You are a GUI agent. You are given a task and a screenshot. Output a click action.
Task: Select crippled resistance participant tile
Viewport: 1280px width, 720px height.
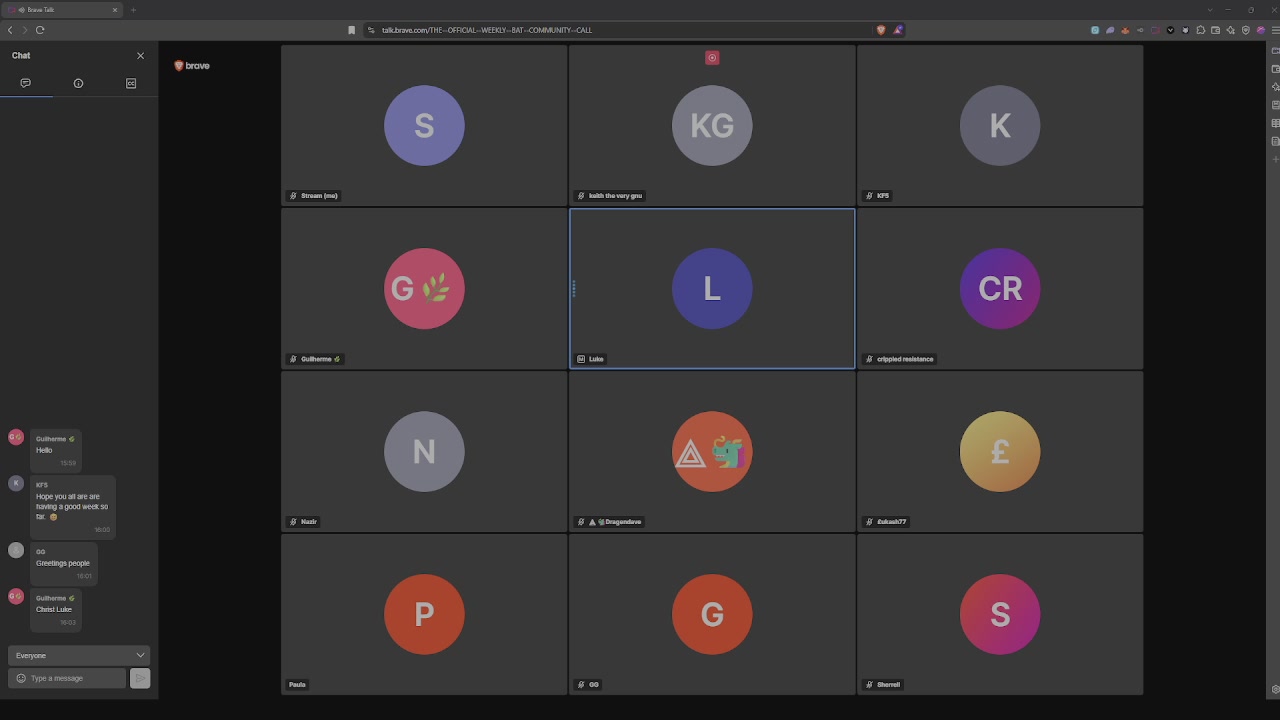1000,288
